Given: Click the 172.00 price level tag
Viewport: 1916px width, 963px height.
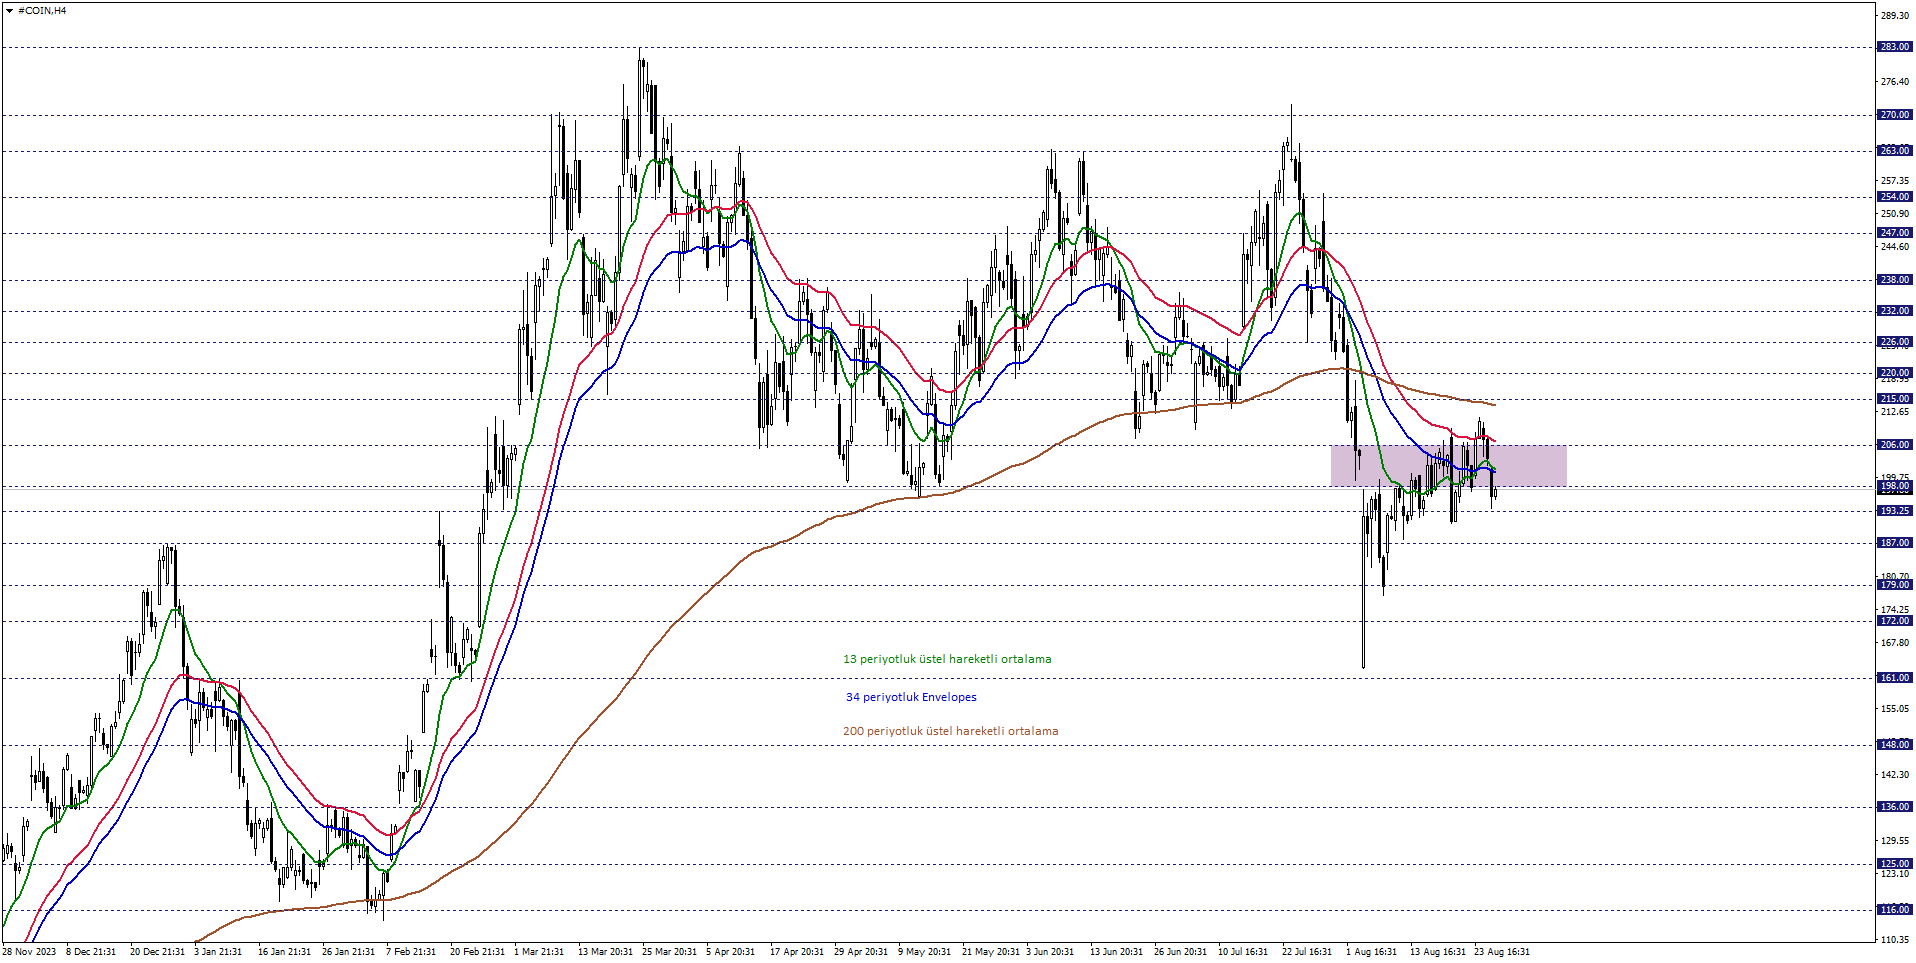Looking at the screenshot, I should point(1895,621).
